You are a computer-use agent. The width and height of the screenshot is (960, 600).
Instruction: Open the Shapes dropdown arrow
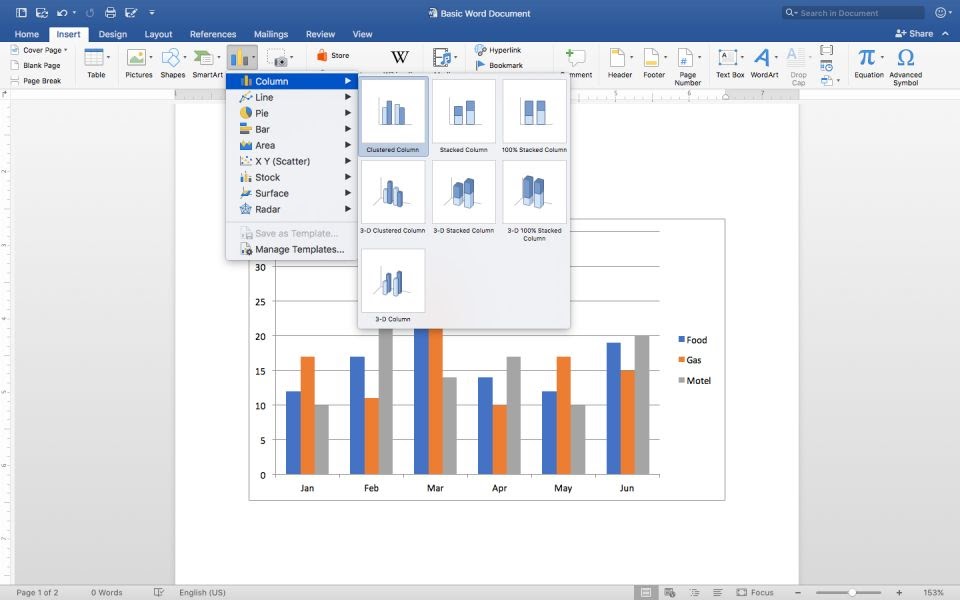pos(185,58)
